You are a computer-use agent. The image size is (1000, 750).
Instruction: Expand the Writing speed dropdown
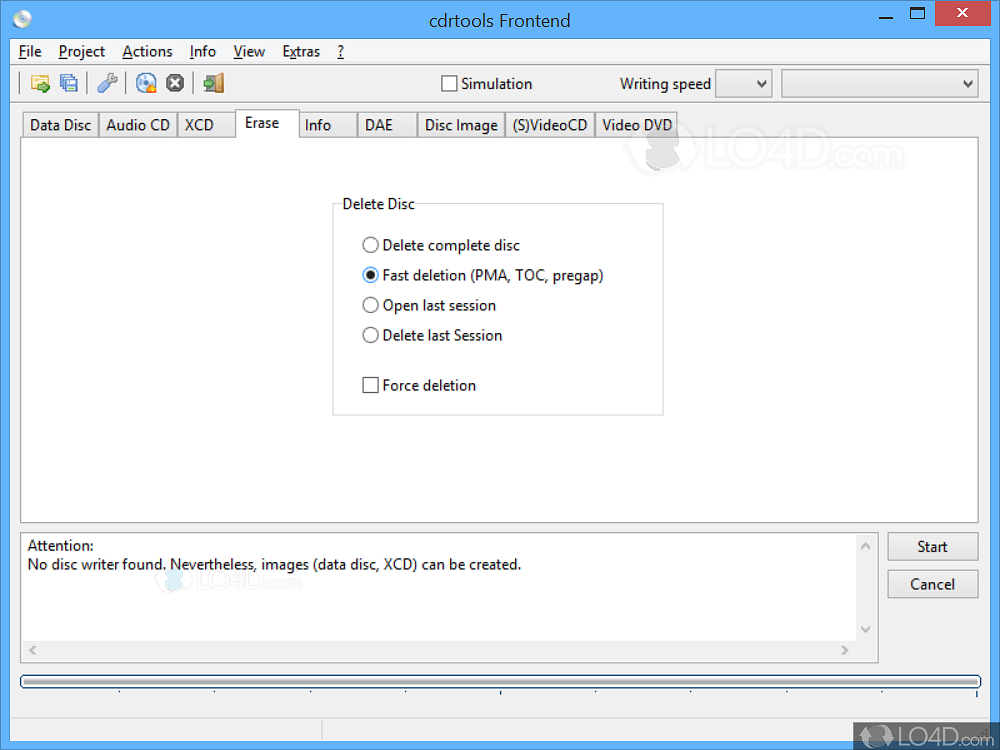pyautogui.click(x=744, y=84)
